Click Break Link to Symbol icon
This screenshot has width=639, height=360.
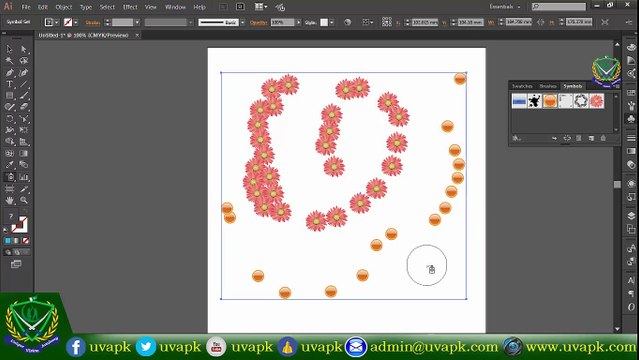tap(567, 138)
